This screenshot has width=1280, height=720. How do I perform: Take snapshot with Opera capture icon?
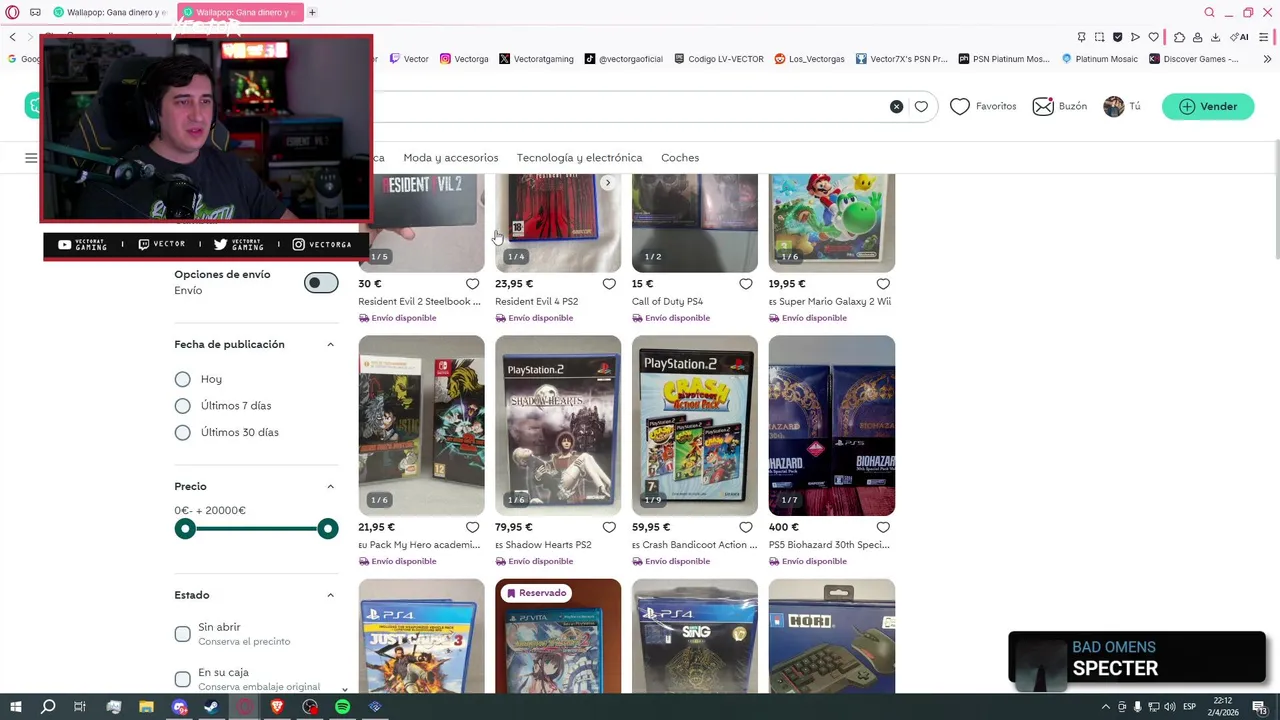click(1099, 37)
